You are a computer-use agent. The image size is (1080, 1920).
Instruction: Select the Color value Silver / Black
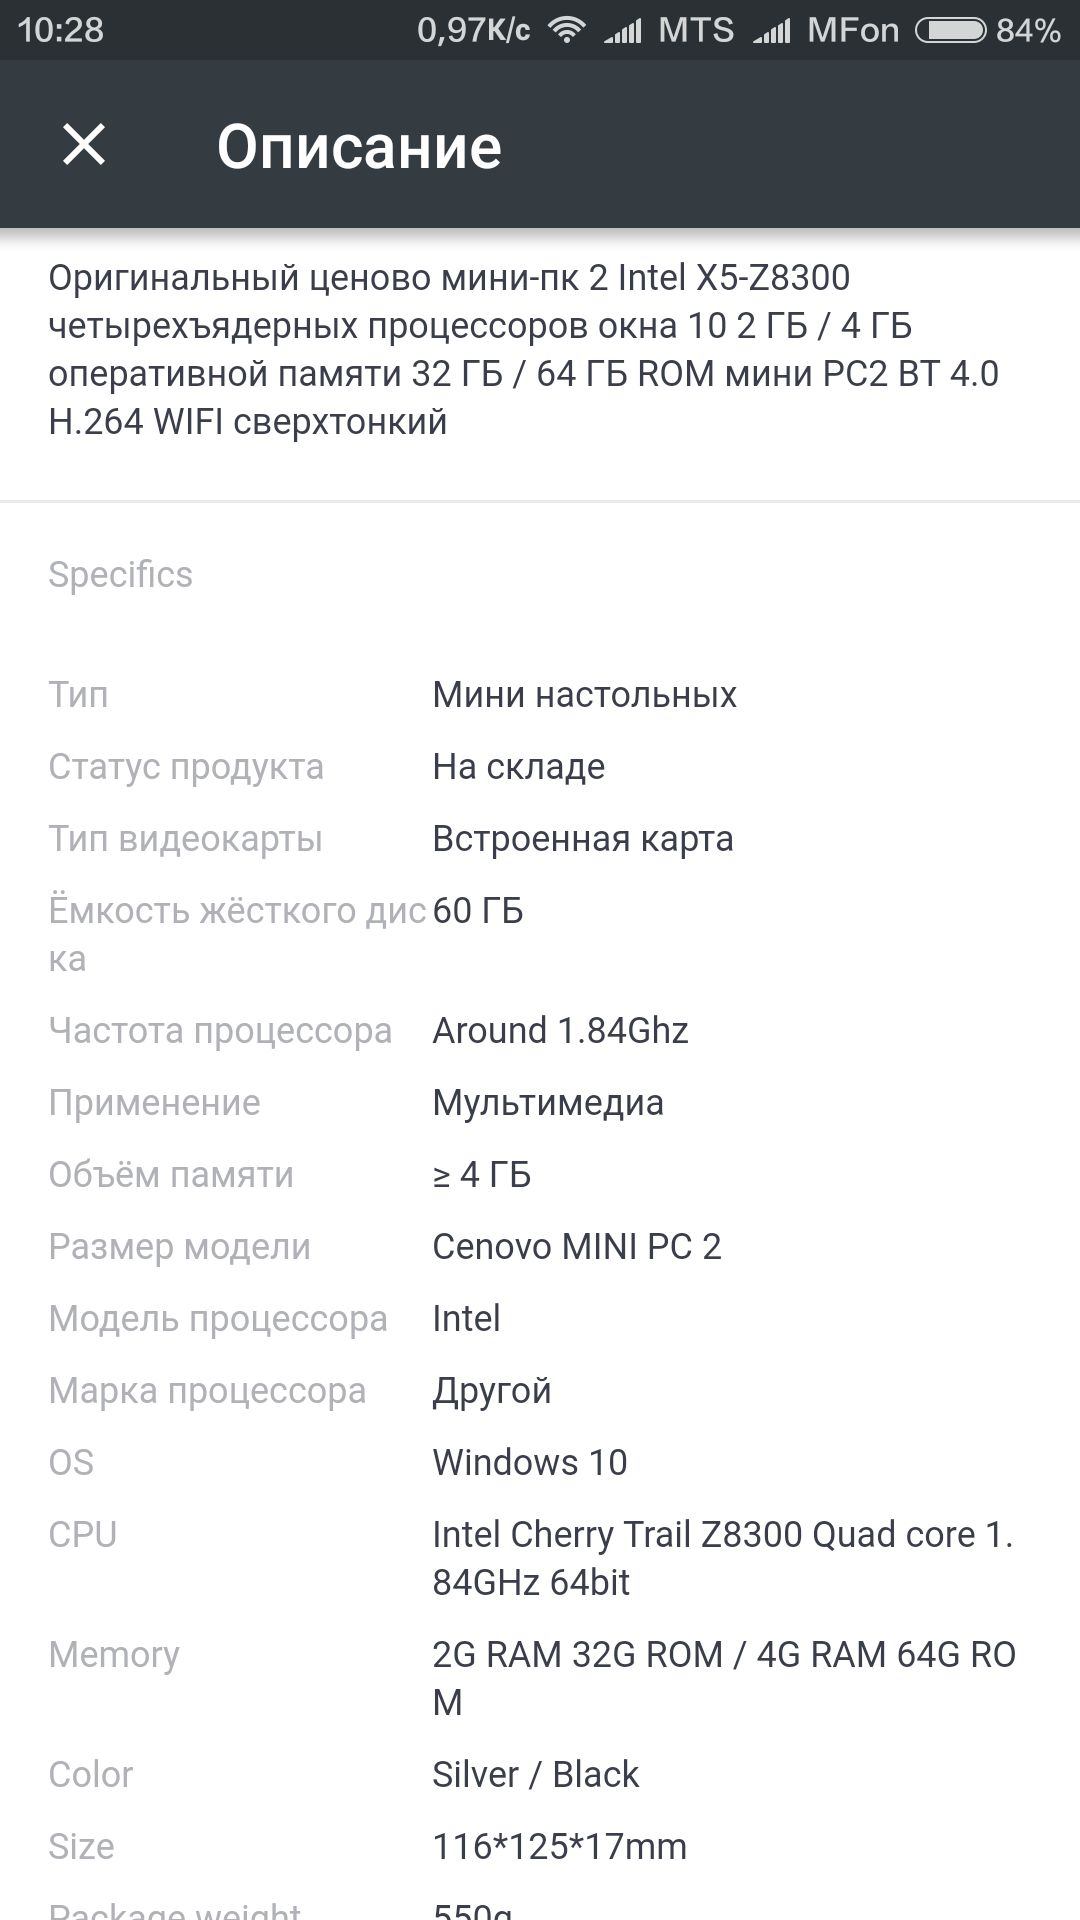(535, 1774)
